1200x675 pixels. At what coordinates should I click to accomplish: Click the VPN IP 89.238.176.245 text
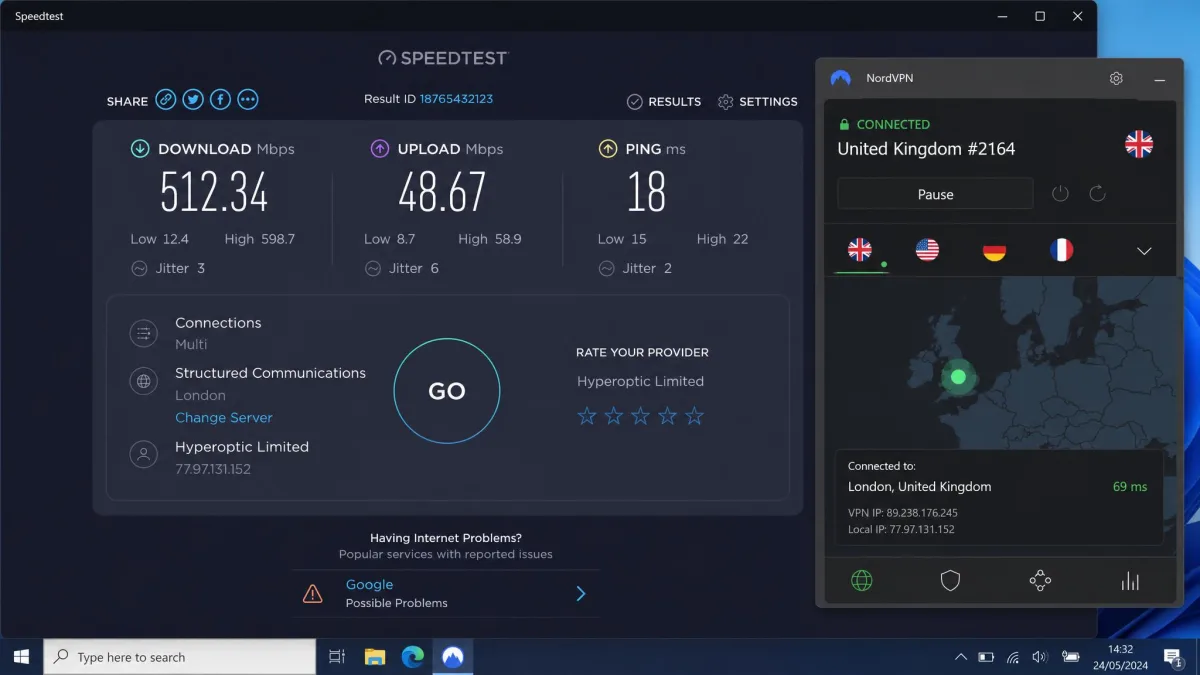click(903, 513)
